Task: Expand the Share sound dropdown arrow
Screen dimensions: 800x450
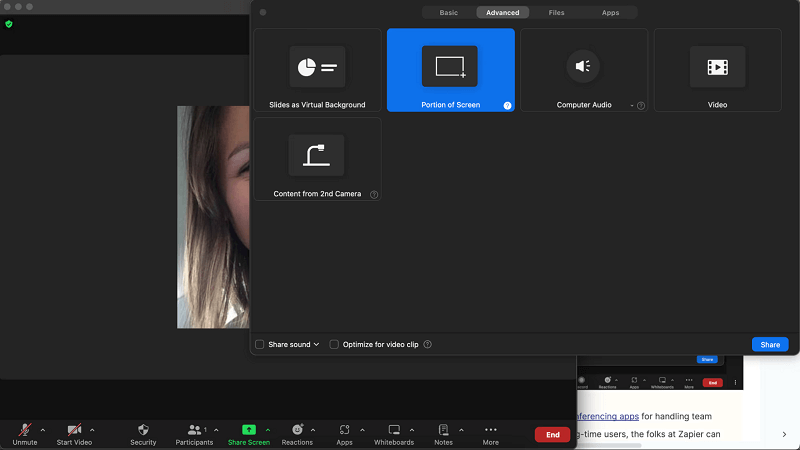Action: tap(317, 344)
